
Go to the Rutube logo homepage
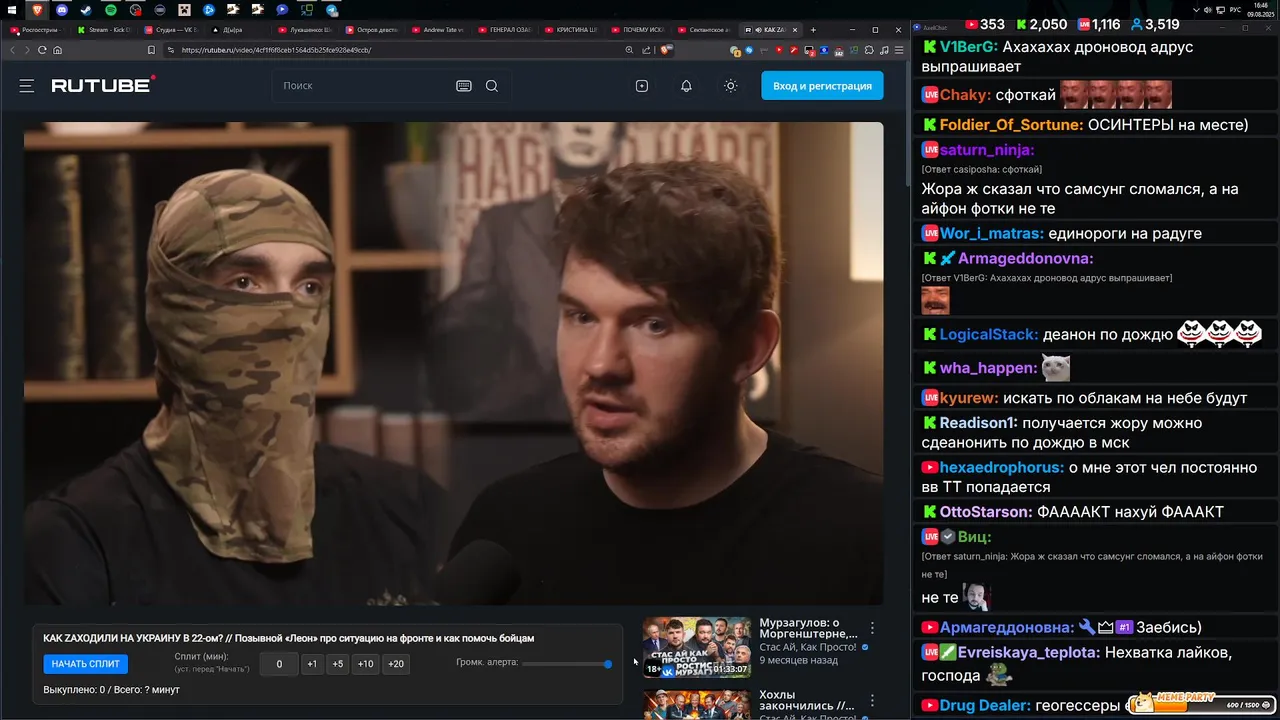click(x=104, y=85)
